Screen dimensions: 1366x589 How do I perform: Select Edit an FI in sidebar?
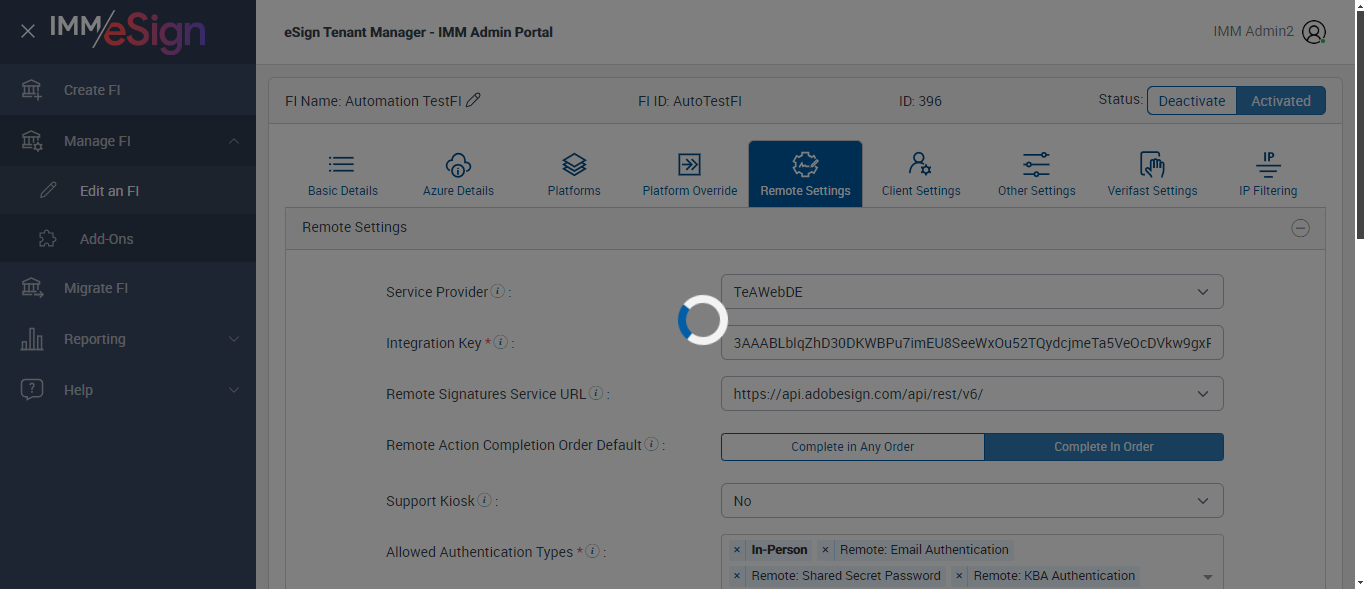(128, 191)
